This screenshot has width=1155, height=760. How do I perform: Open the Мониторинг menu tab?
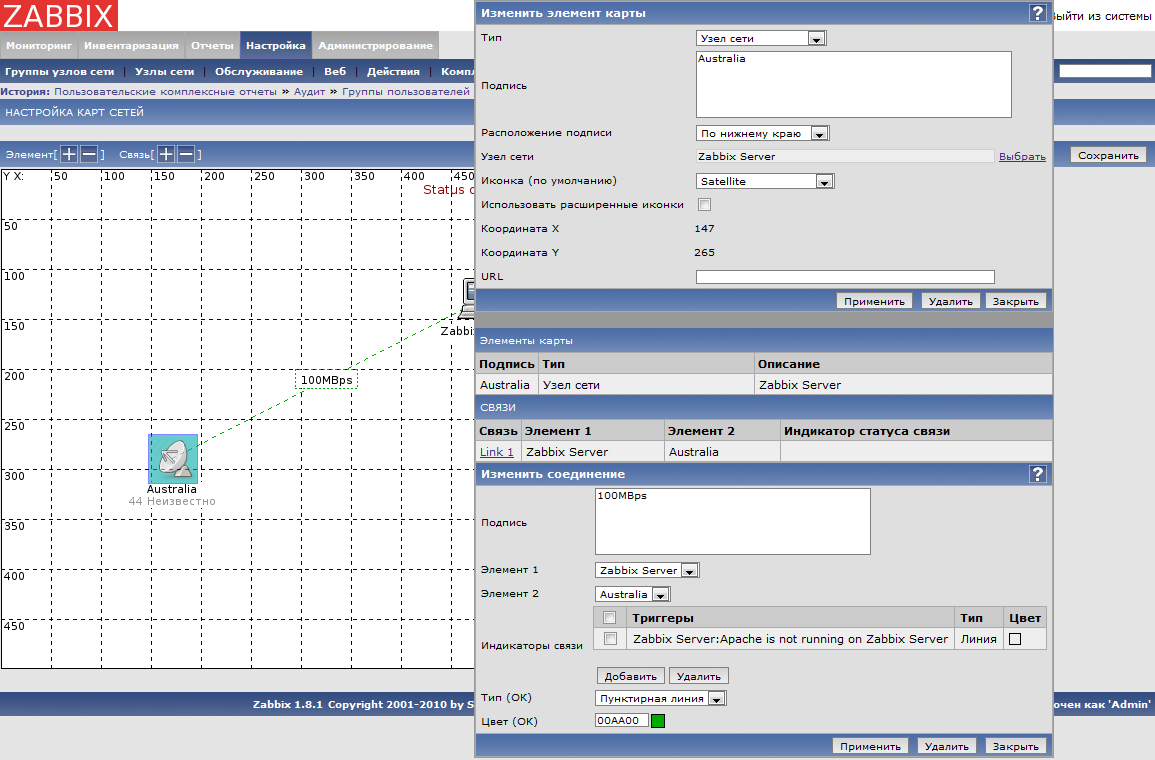point(39,45)
